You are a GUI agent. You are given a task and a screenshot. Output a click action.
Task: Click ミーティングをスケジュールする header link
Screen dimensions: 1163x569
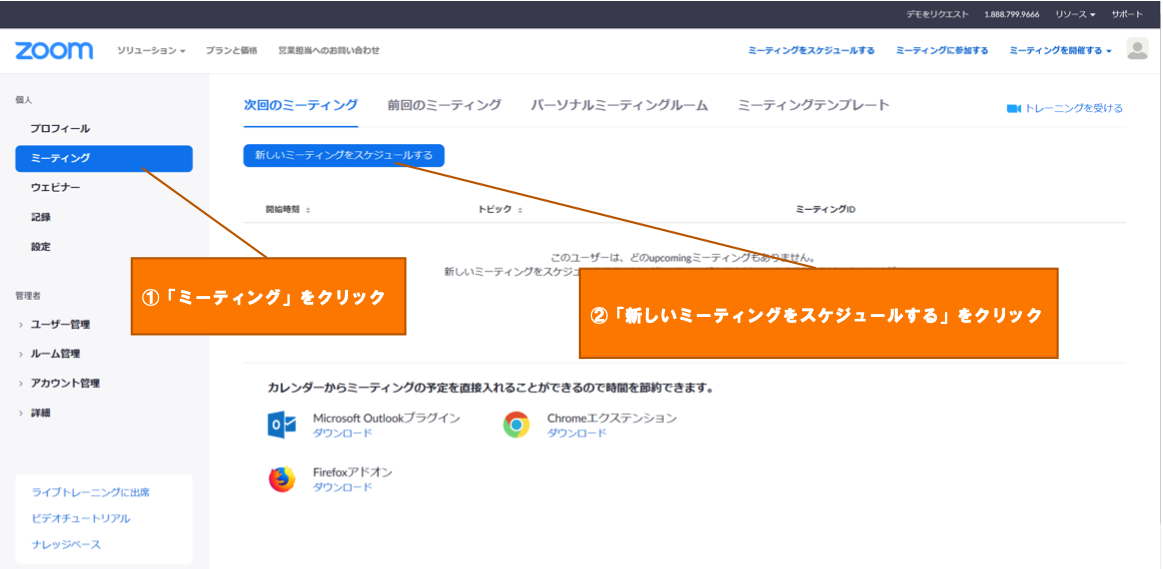[811, 50]
